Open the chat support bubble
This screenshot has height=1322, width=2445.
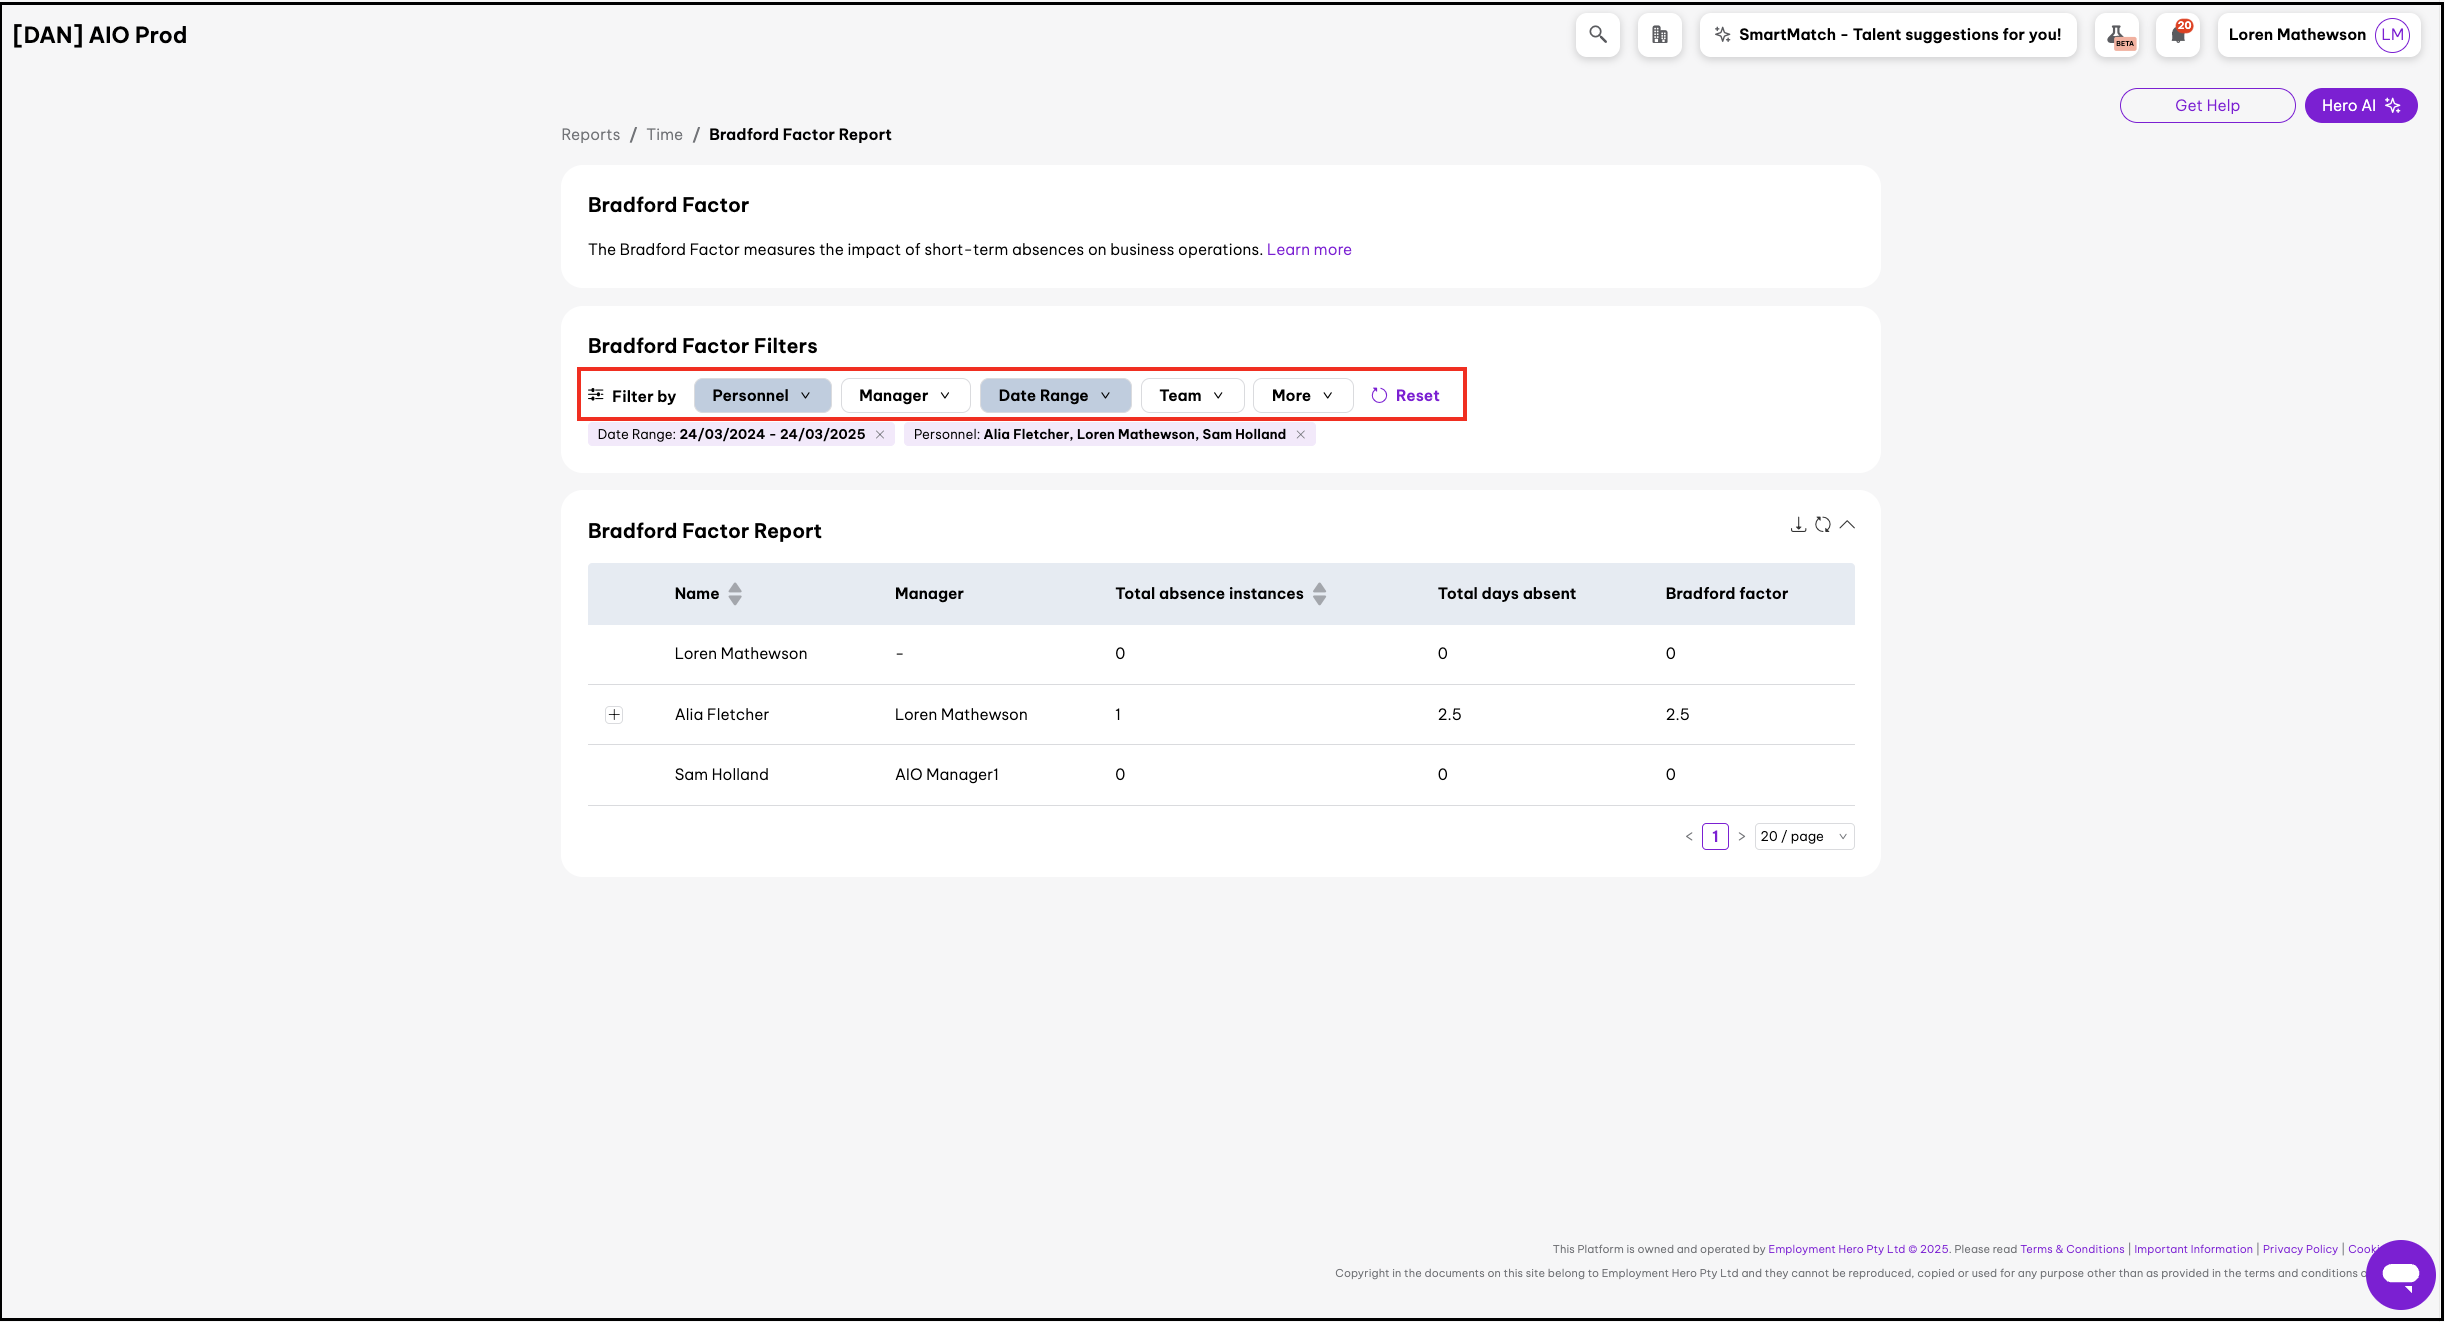pos(2399,1274)
